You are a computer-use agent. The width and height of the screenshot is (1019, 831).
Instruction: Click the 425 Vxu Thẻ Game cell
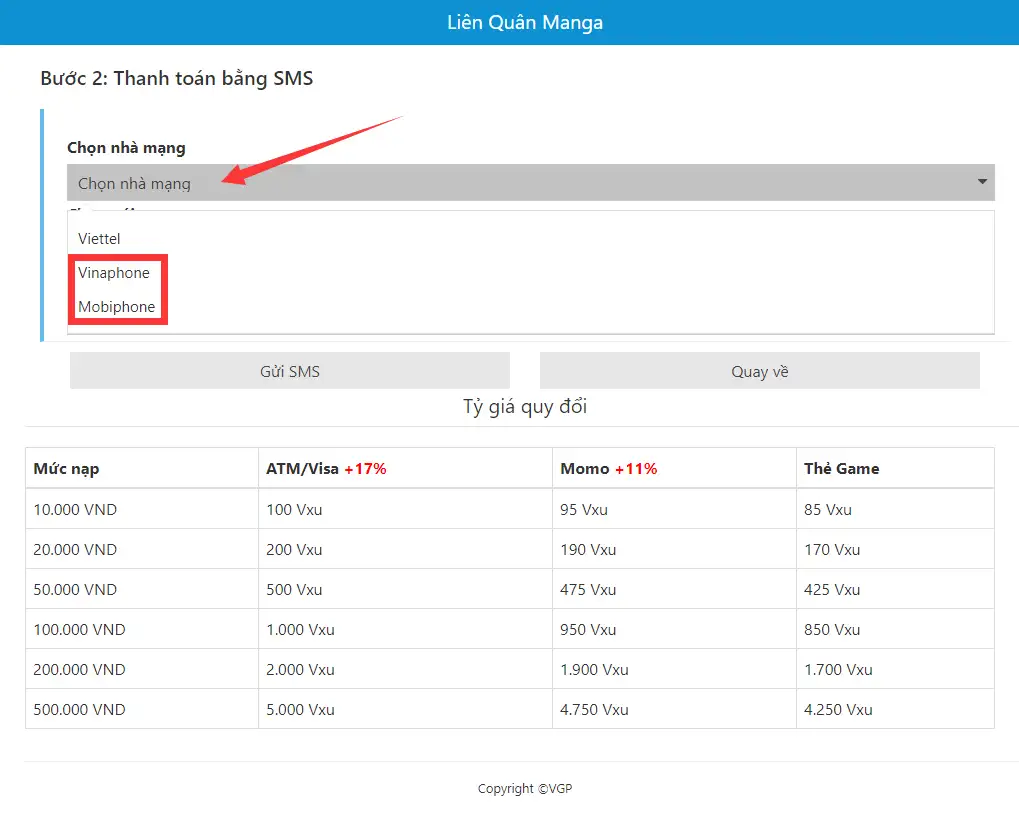[896, 589]
